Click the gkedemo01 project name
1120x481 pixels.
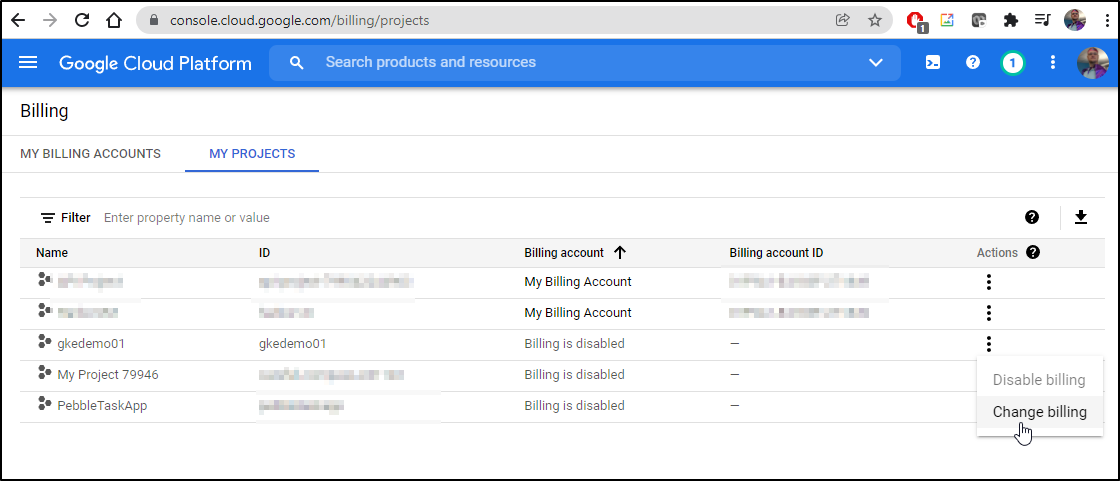[x=91, y=344]
